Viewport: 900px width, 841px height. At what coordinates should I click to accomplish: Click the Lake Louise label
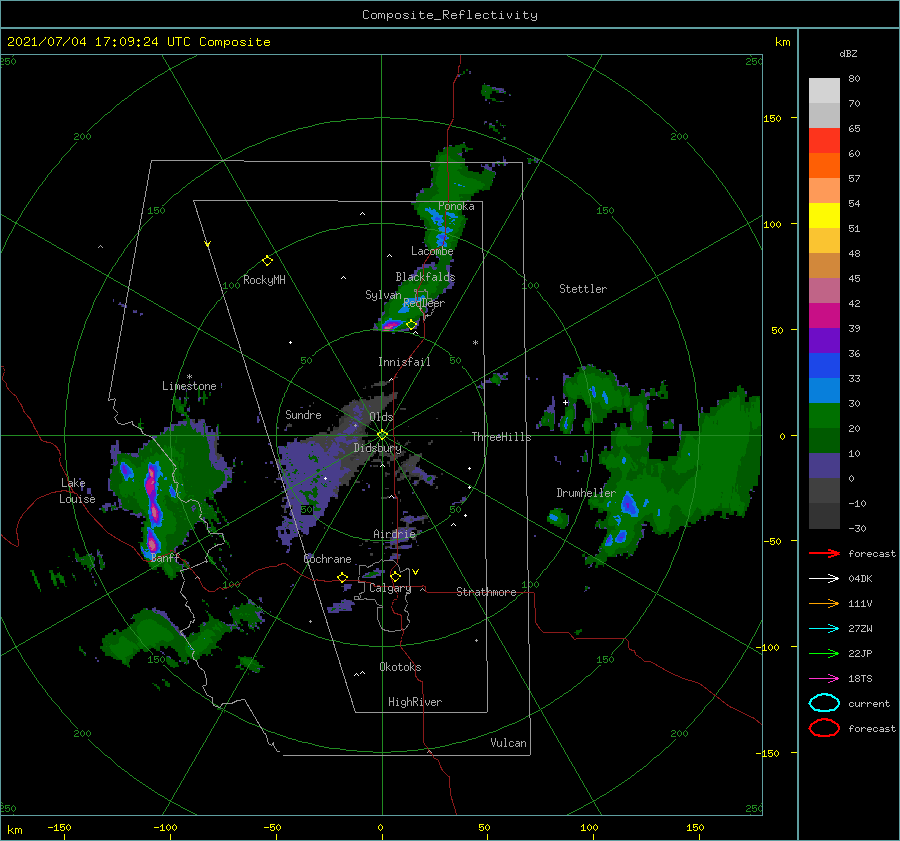coord(78,491)
